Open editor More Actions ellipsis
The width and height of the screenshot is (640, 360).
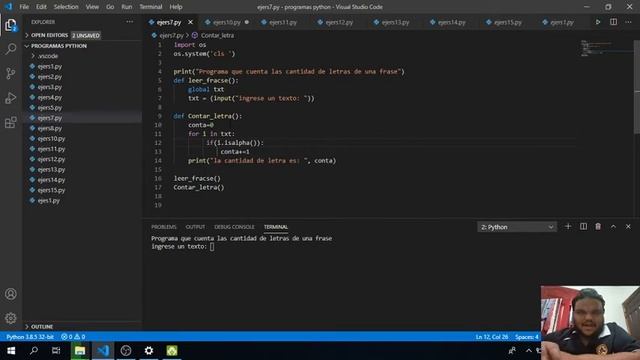click(x=628, y=22)
